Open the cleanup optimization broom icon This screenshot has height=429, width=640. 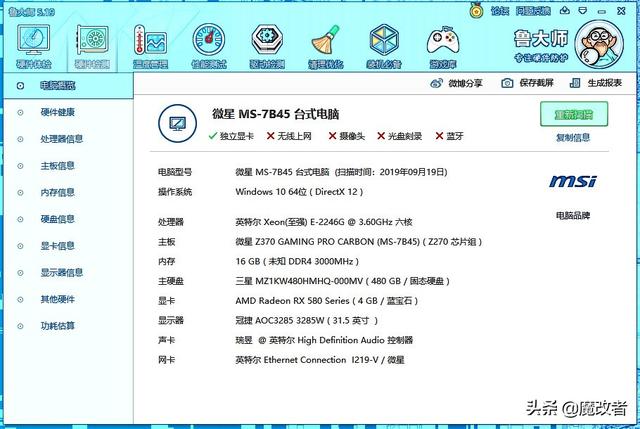point(325,40)
